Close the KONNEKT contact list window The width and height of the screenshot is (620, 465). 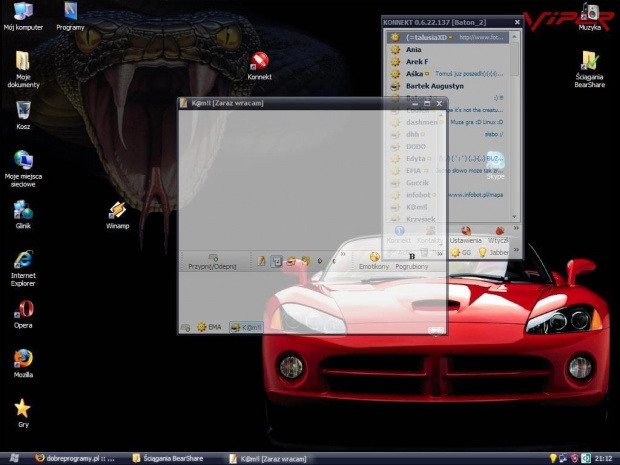(x=517, y=23)
